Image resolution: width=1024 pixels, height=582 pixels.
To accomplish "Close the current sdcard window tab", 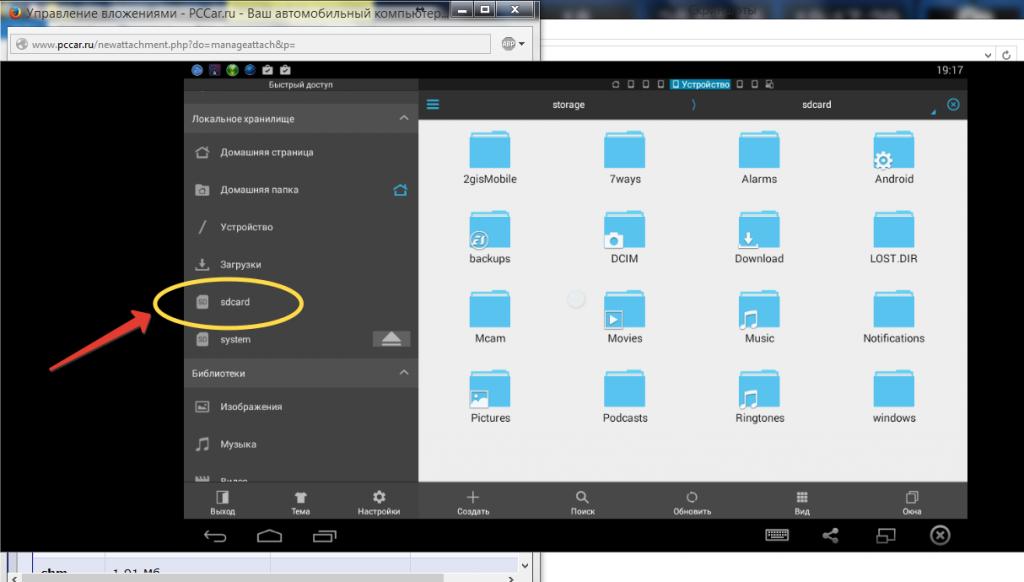I will [x=953, y=105].
